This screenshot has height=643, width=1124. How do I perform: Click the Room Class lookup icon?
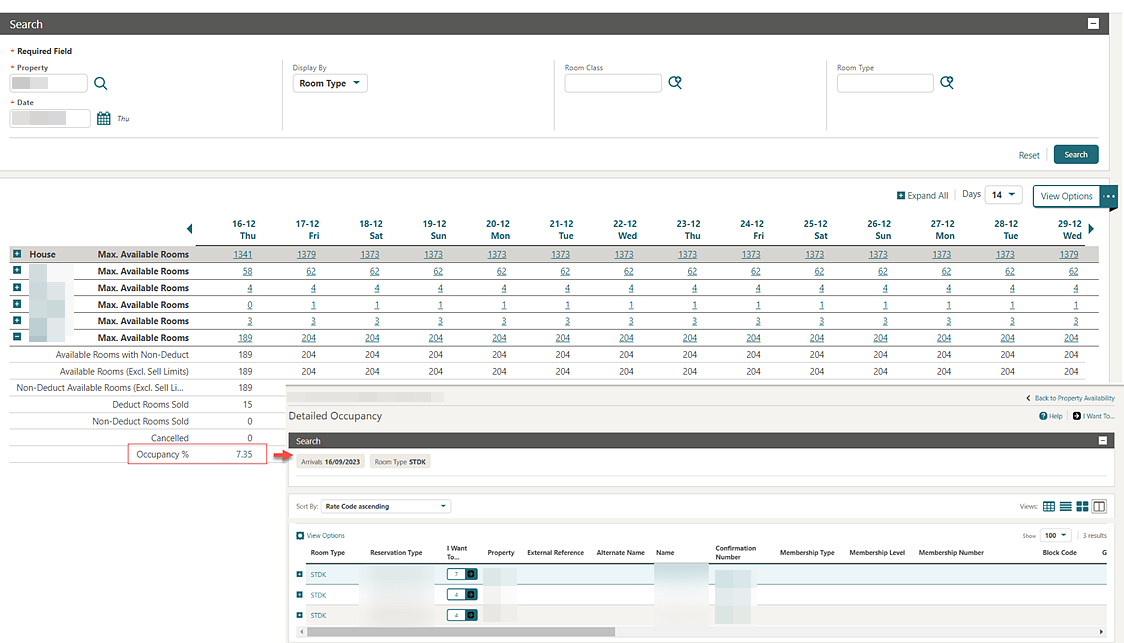click(x=675, y=83)
